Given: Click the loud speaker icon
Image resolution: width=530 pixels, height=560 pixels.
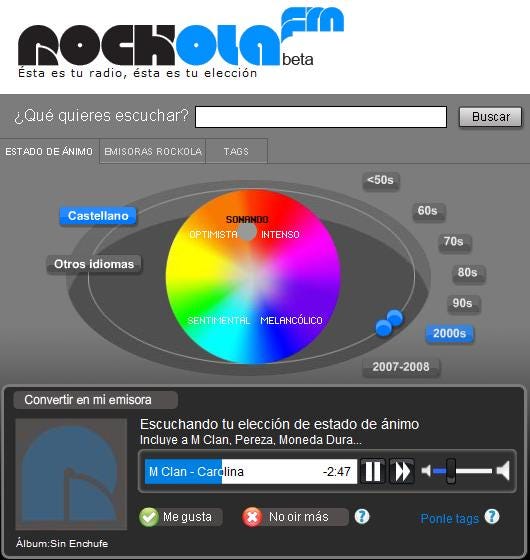Looking at the screenshot, I should click(x=503, y=471).
